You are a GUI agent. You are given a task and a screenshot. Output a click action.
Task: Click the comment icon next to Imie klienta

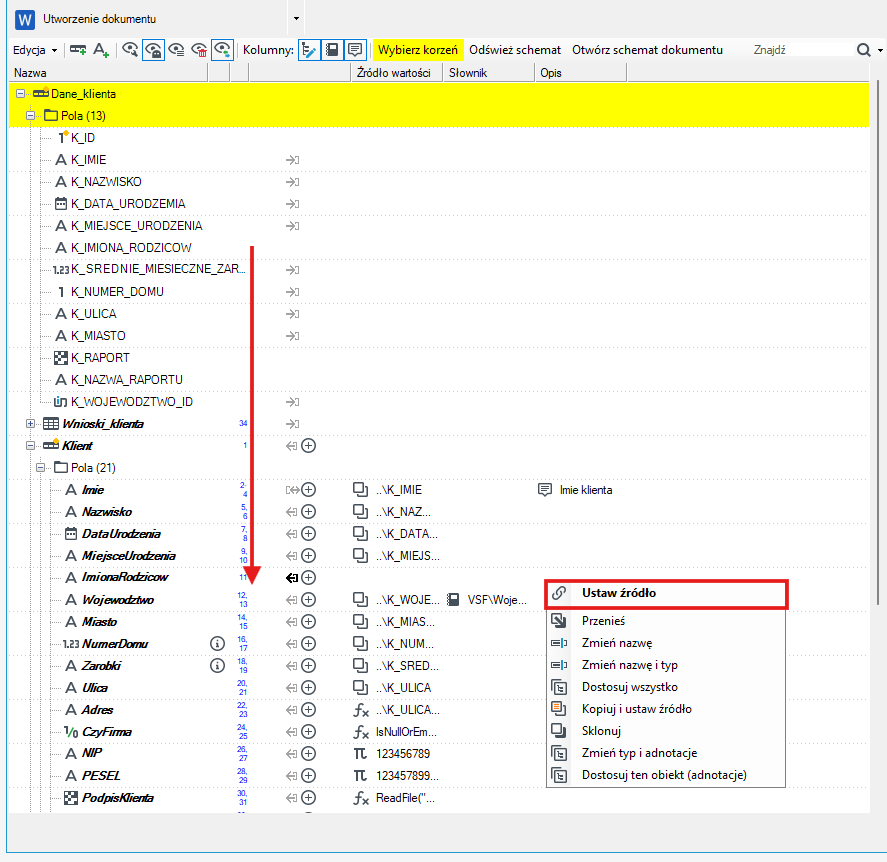click(545, 490)
